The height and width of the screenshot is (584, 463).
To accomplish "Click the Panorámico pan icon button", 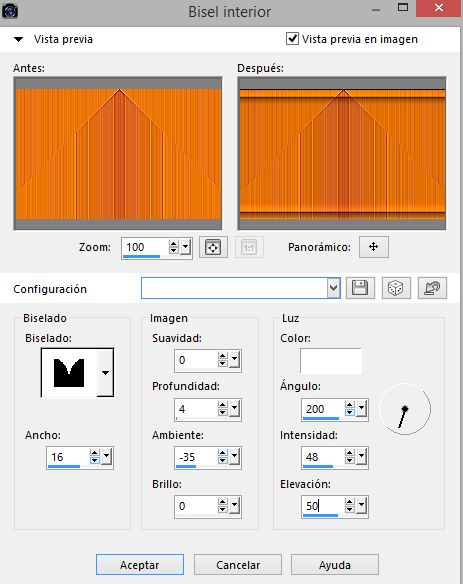I will [x=374, y=247].
